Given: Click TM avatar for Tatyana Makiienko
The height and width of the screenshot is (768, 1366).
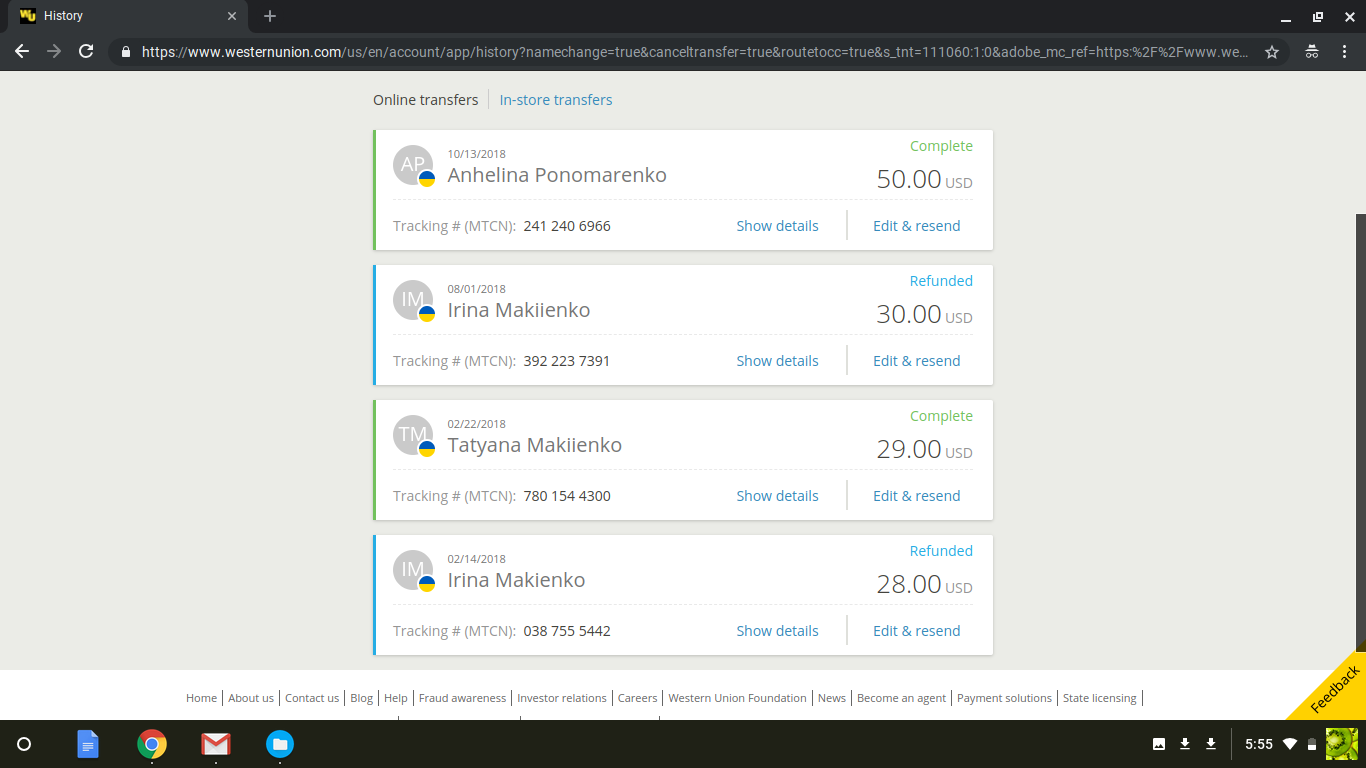Looking at the screenshot, I should pos(413,435).
